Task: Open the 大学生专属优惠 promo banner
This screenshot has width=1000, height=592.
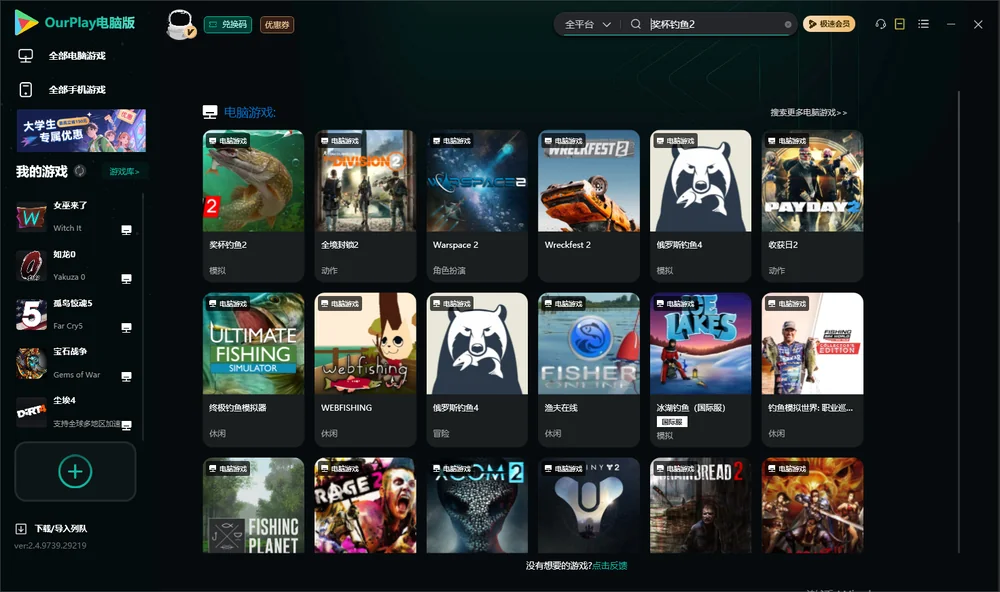Action: point(81,131)
